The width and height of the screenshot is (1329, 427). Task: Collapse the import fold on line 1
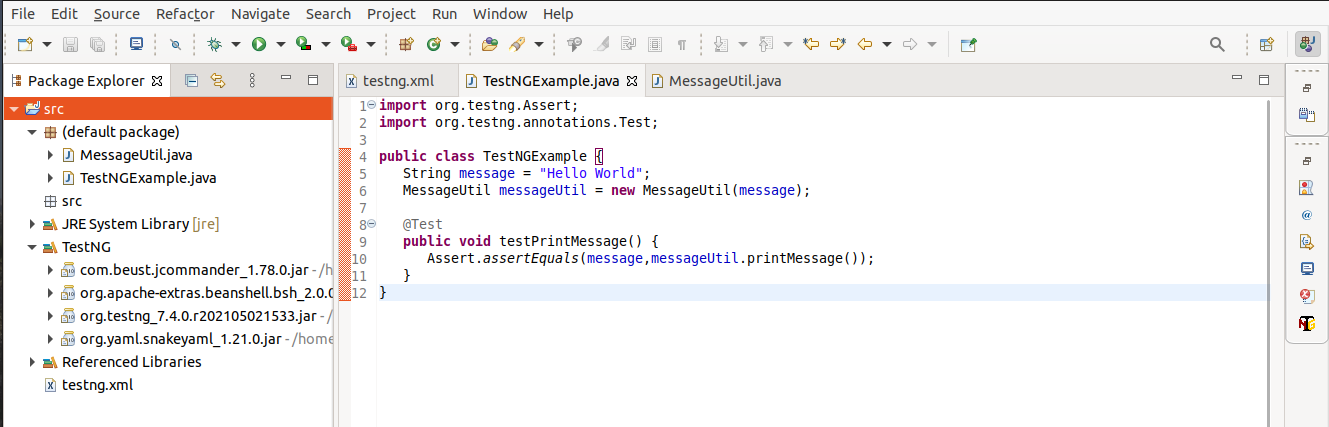pyautogui.click(x=371, y=105)
